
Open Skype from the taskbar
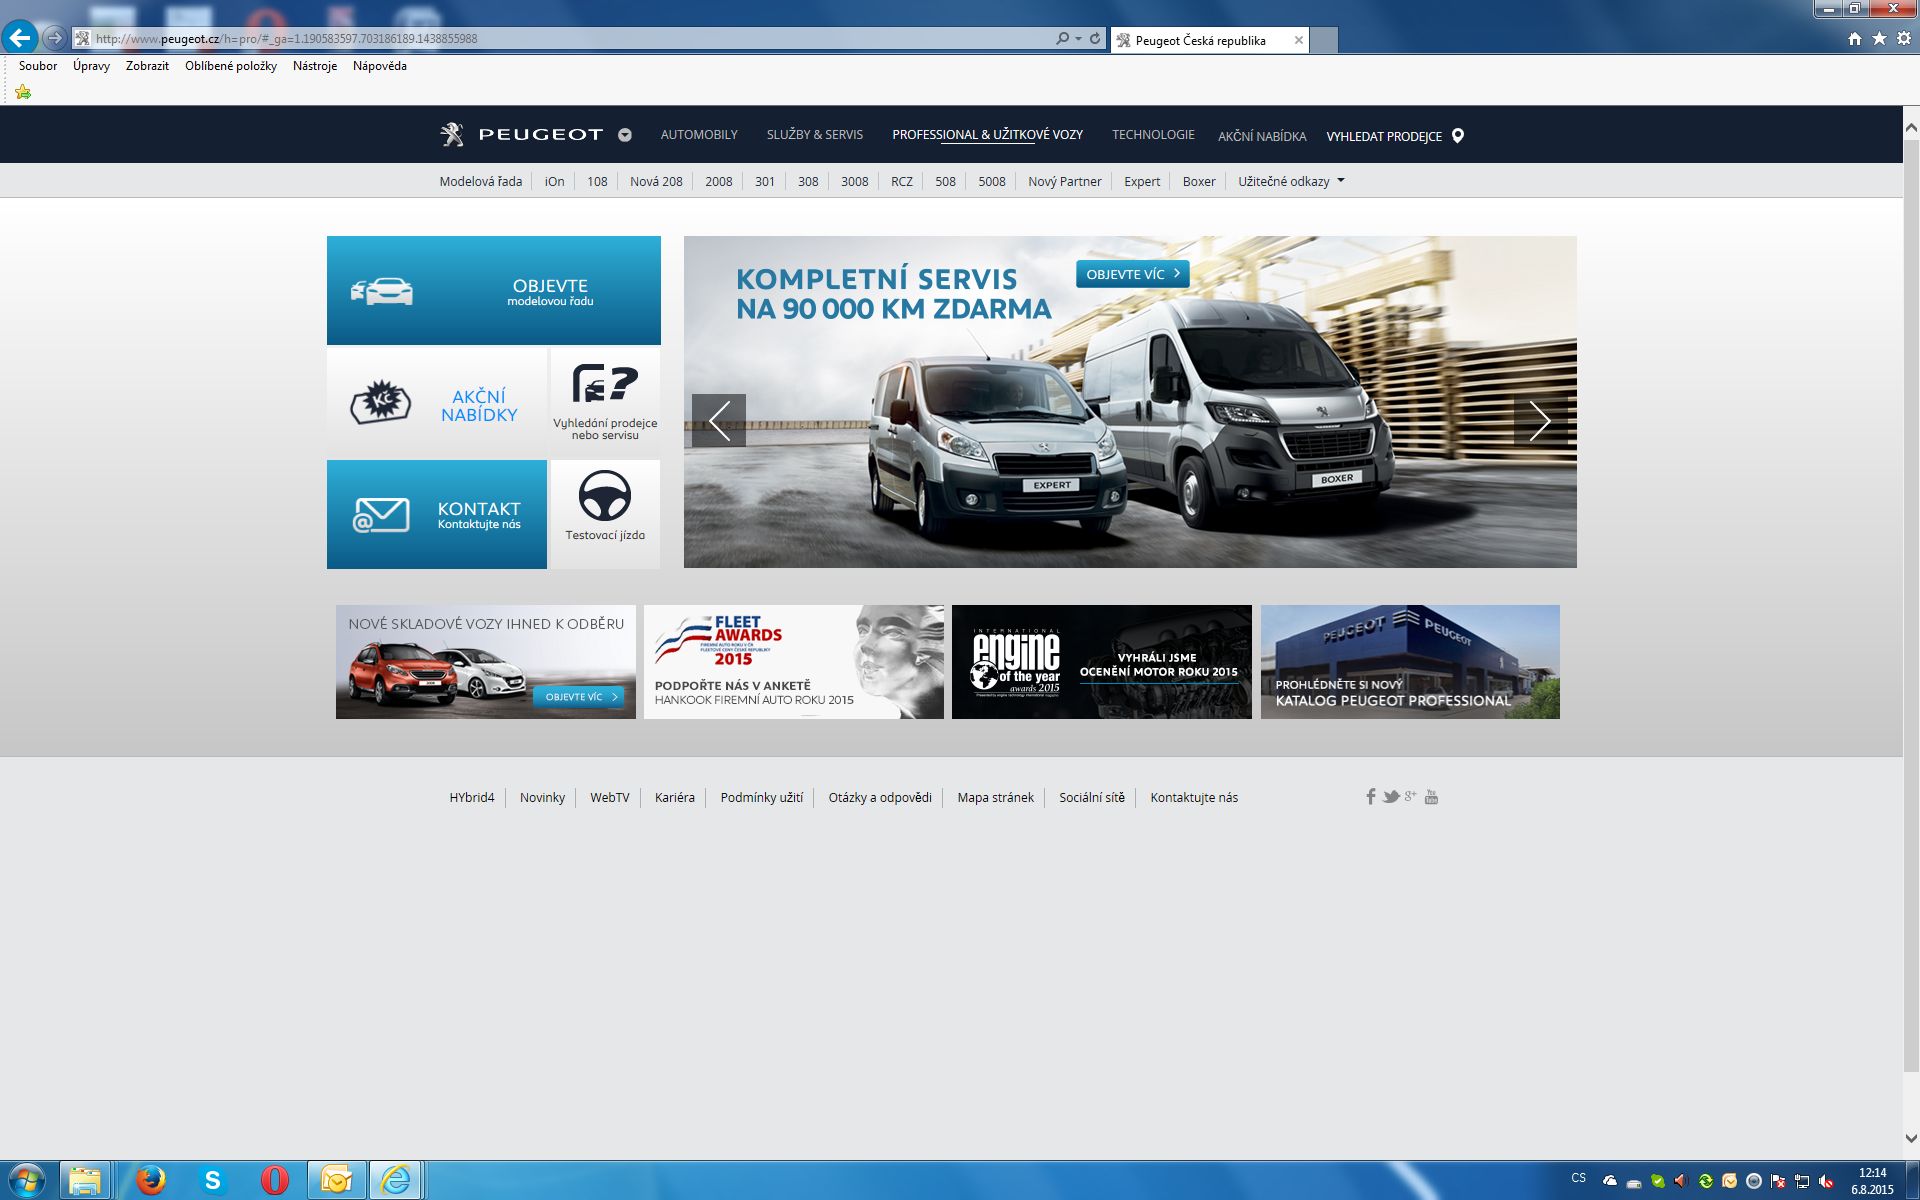pos(212,1180)
